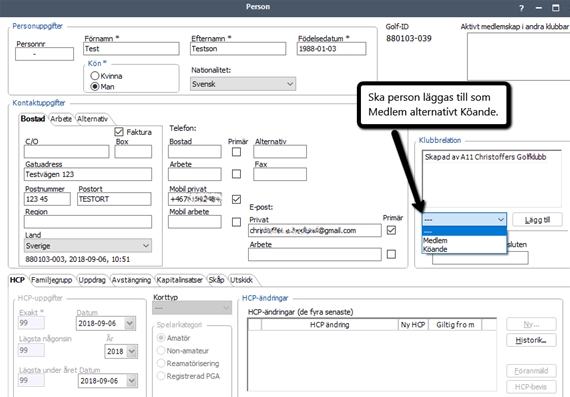Open the Utskick tab
570x397 pixels.
point(241,280)
